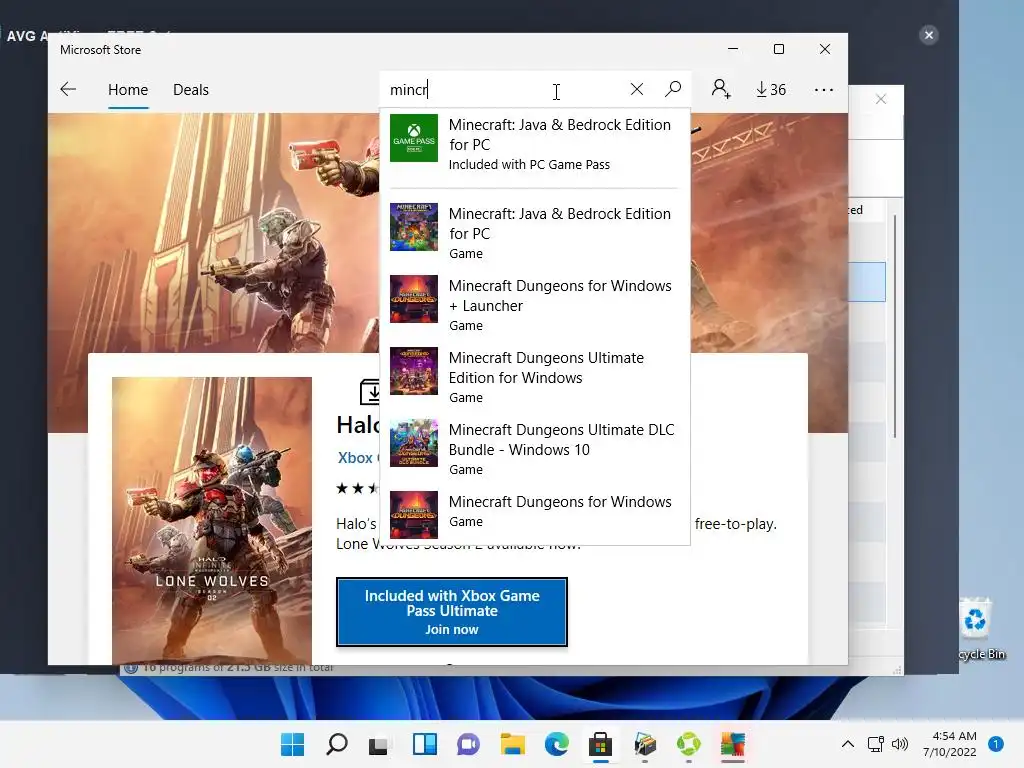Open the Recycle Bin desktop icon
This screenshot has height=768, width=1024.
pos(978,628)
